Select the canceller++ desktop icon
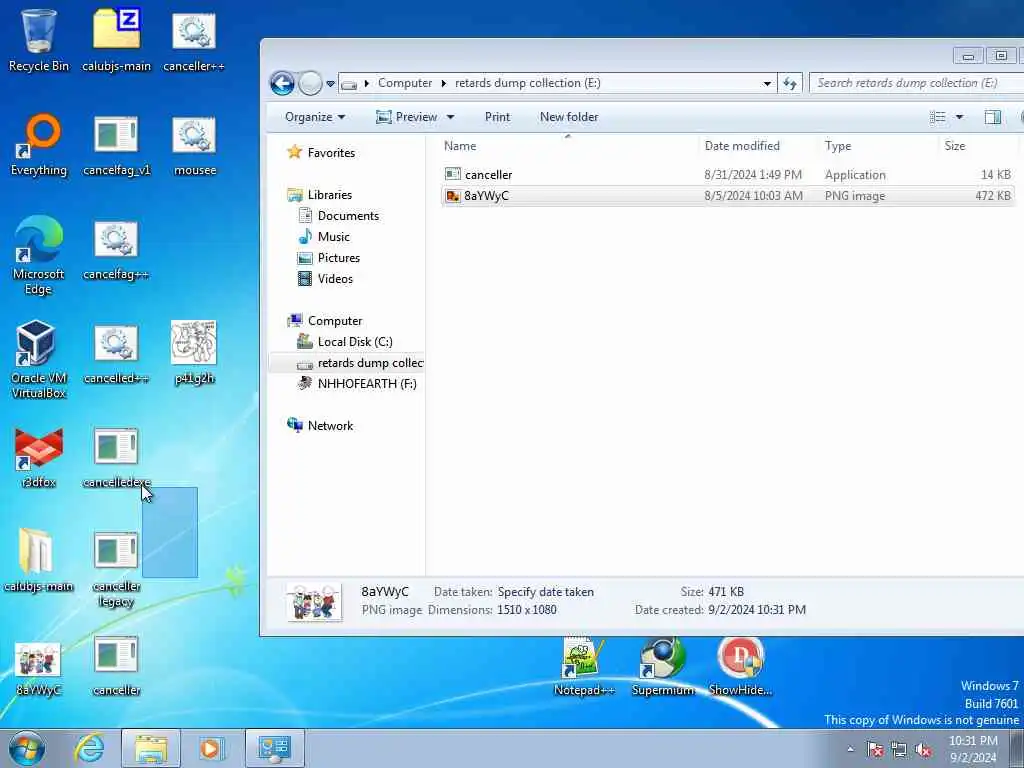1024x768 pixels. pyautogui.click(x=194, y=39)
